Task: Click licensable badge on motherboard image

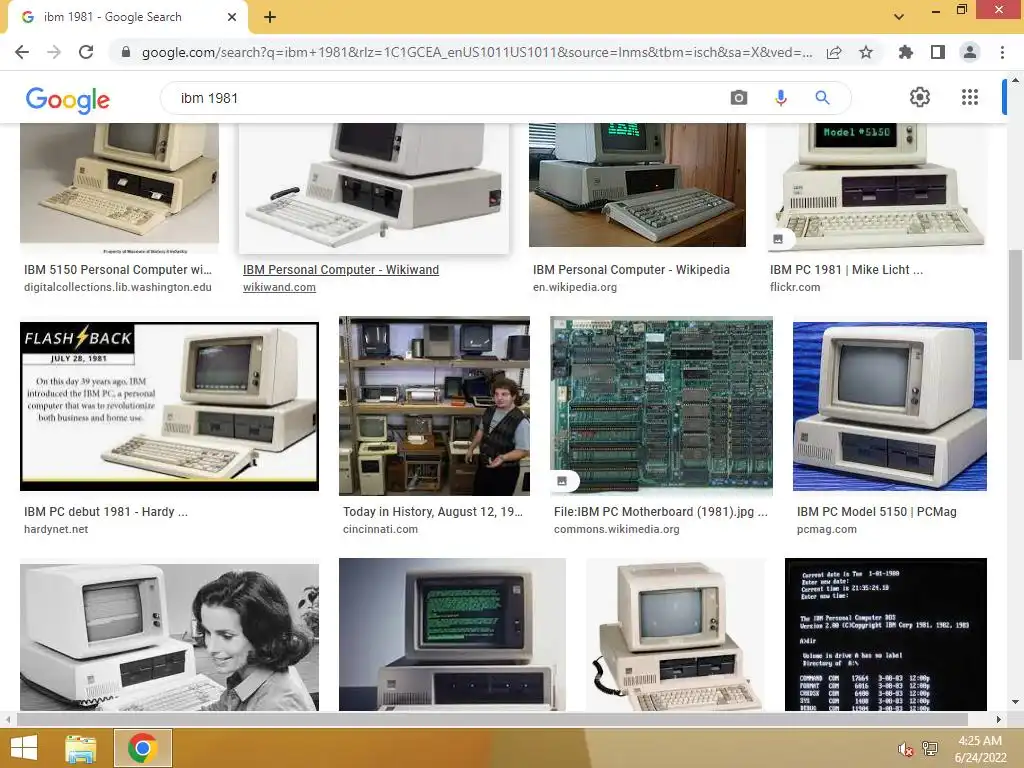Action: pos(562,481)
